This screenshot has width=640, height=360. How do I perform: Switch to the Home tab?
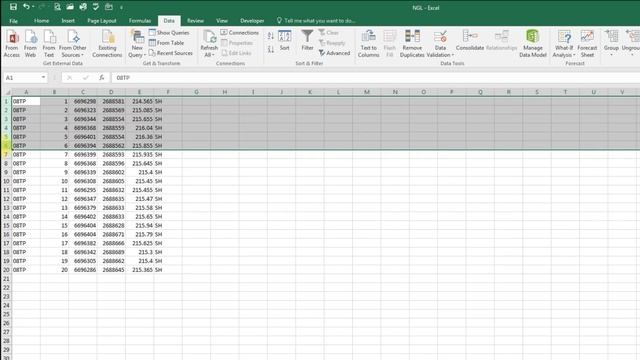tap(41, 21)
